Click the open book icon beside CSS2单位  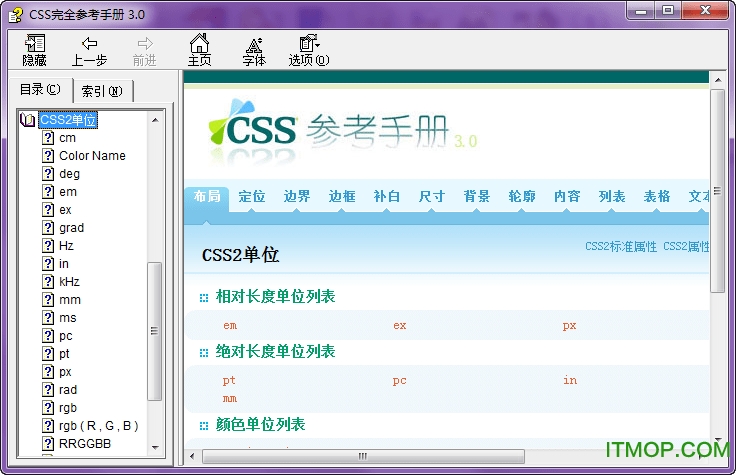pos(27,120)
